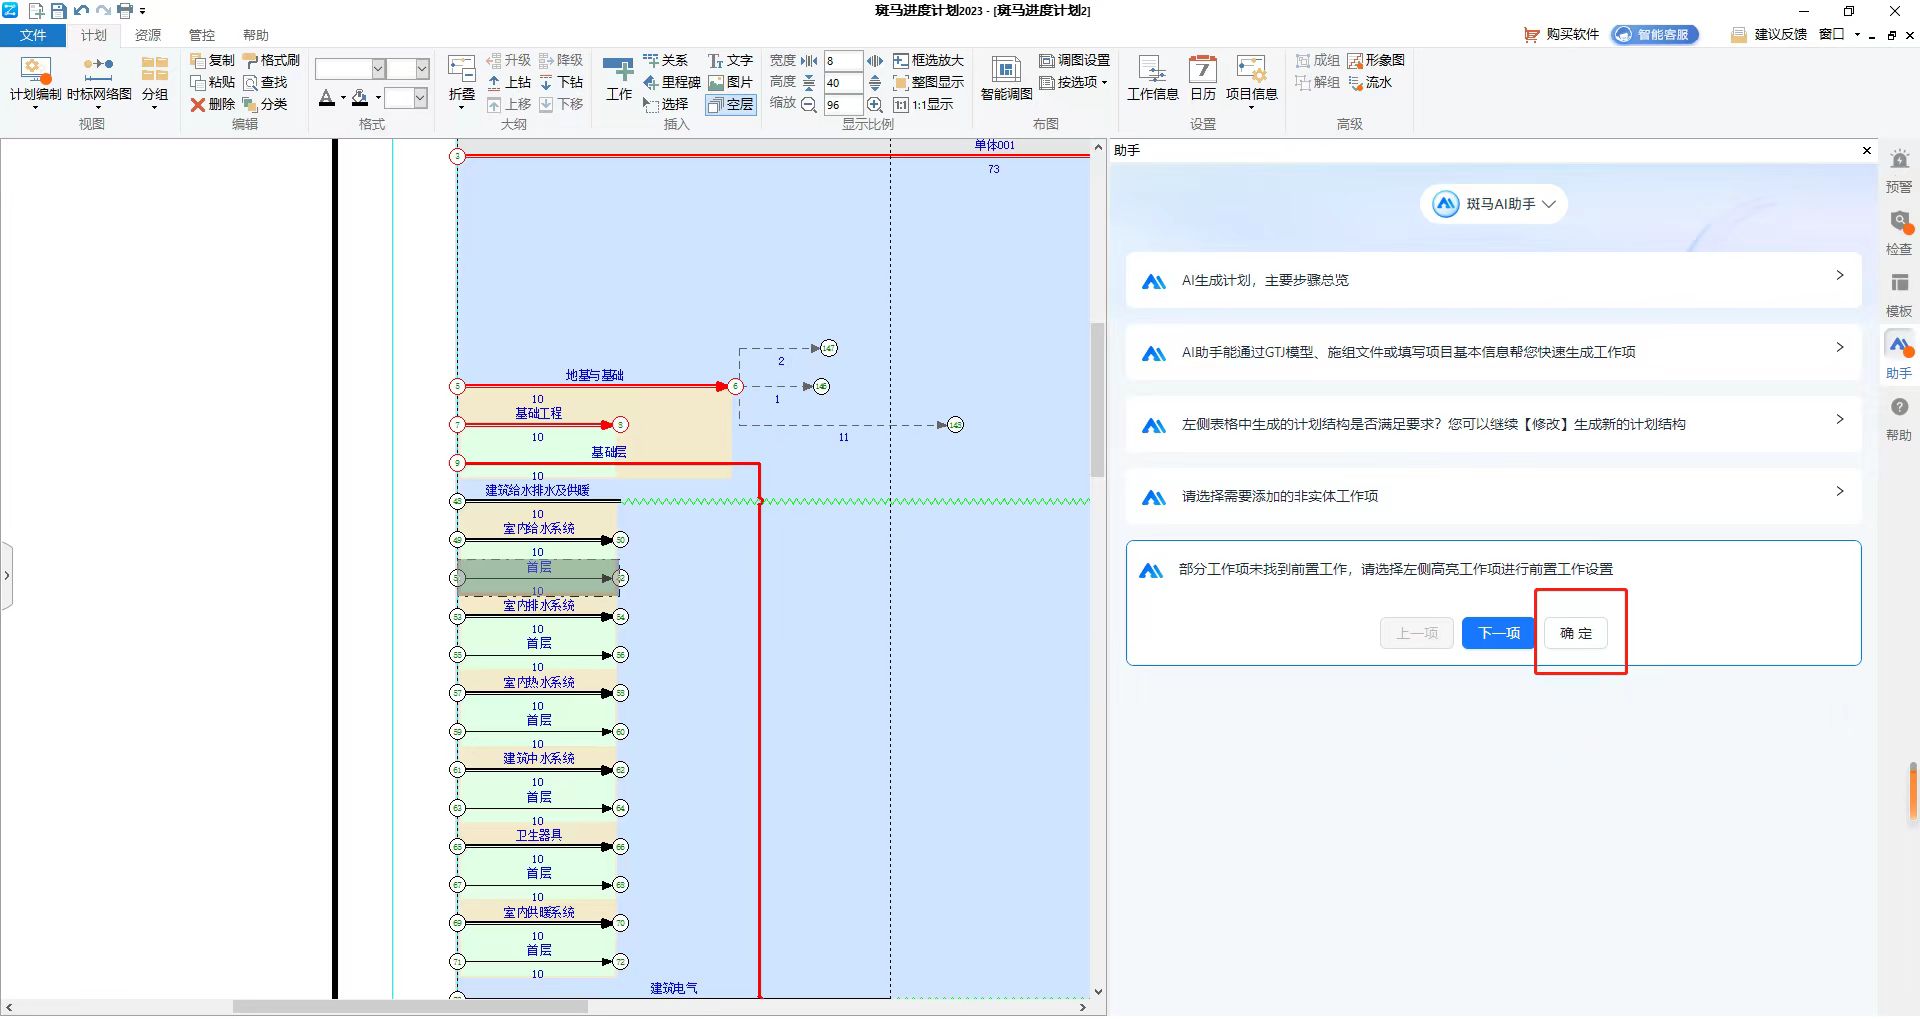The width and height of the screenshot is (1920, 1019).
Task: Switch to the 资源 ribbon tab
Action: 148,35
